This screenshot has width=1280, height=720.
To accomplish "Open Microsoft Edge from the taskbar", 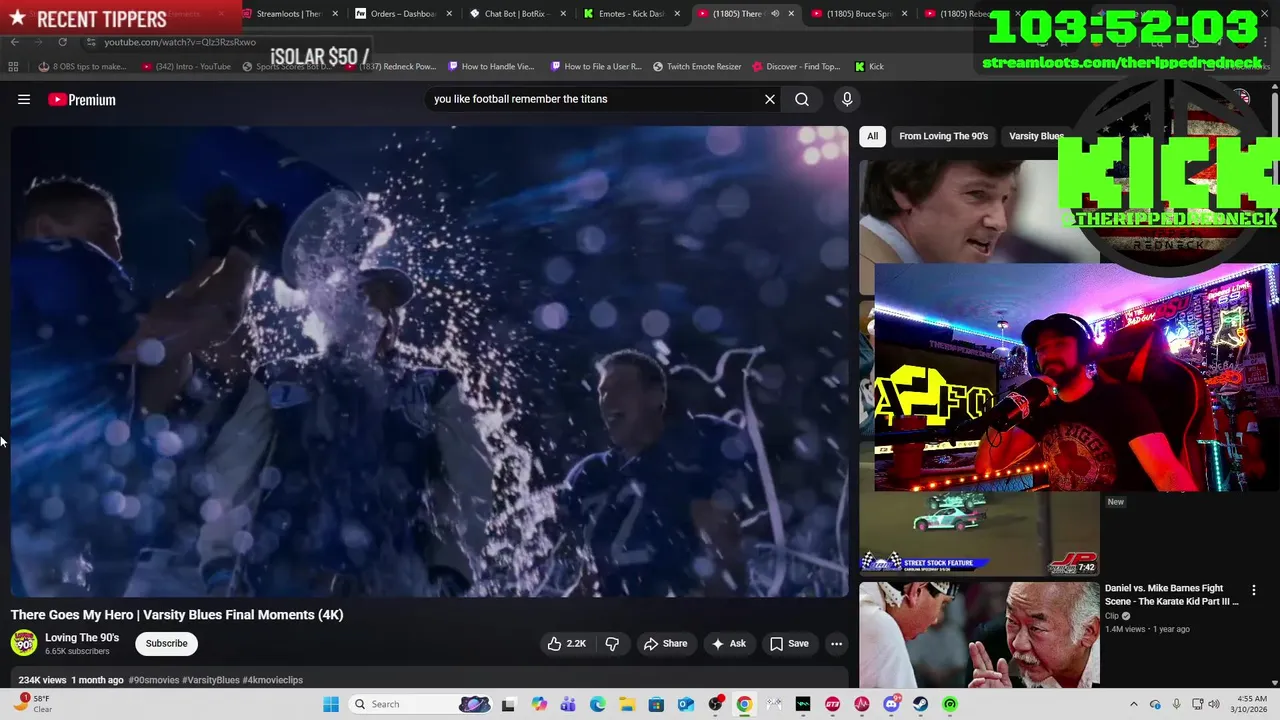I will click(598, 704).
